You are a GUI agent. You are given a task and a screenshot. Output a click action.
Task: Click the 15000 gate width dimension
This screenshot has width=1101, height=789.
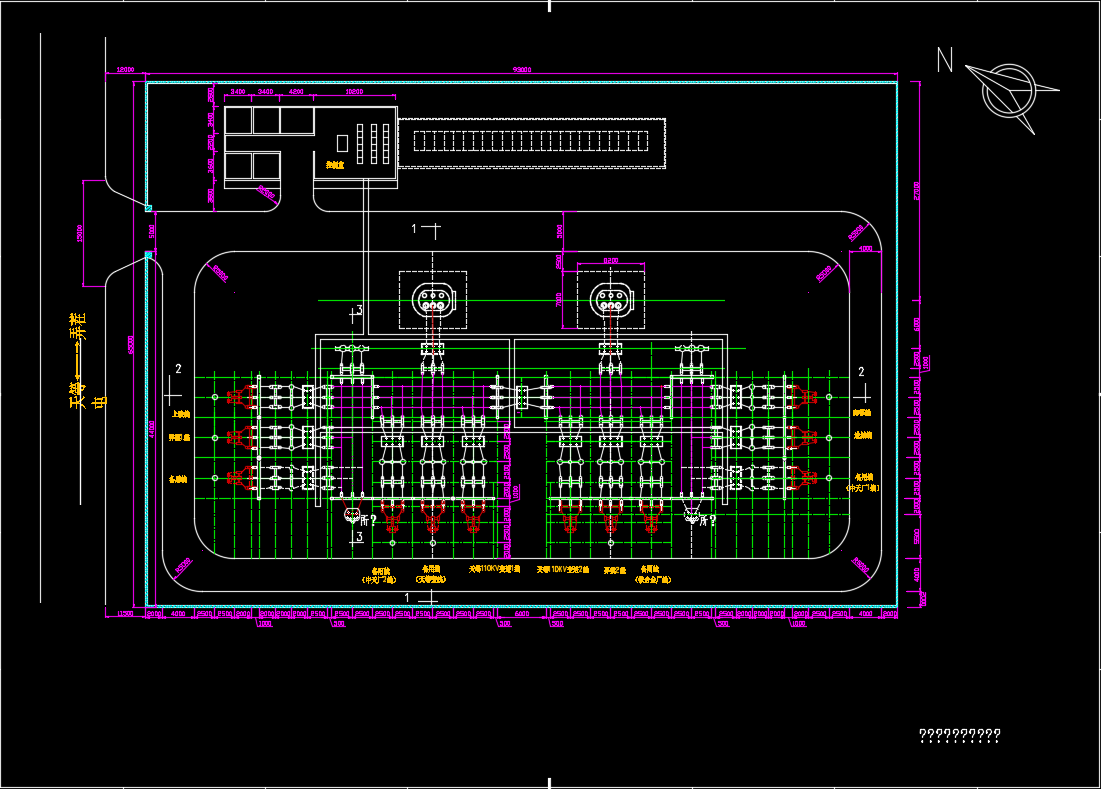79,234
